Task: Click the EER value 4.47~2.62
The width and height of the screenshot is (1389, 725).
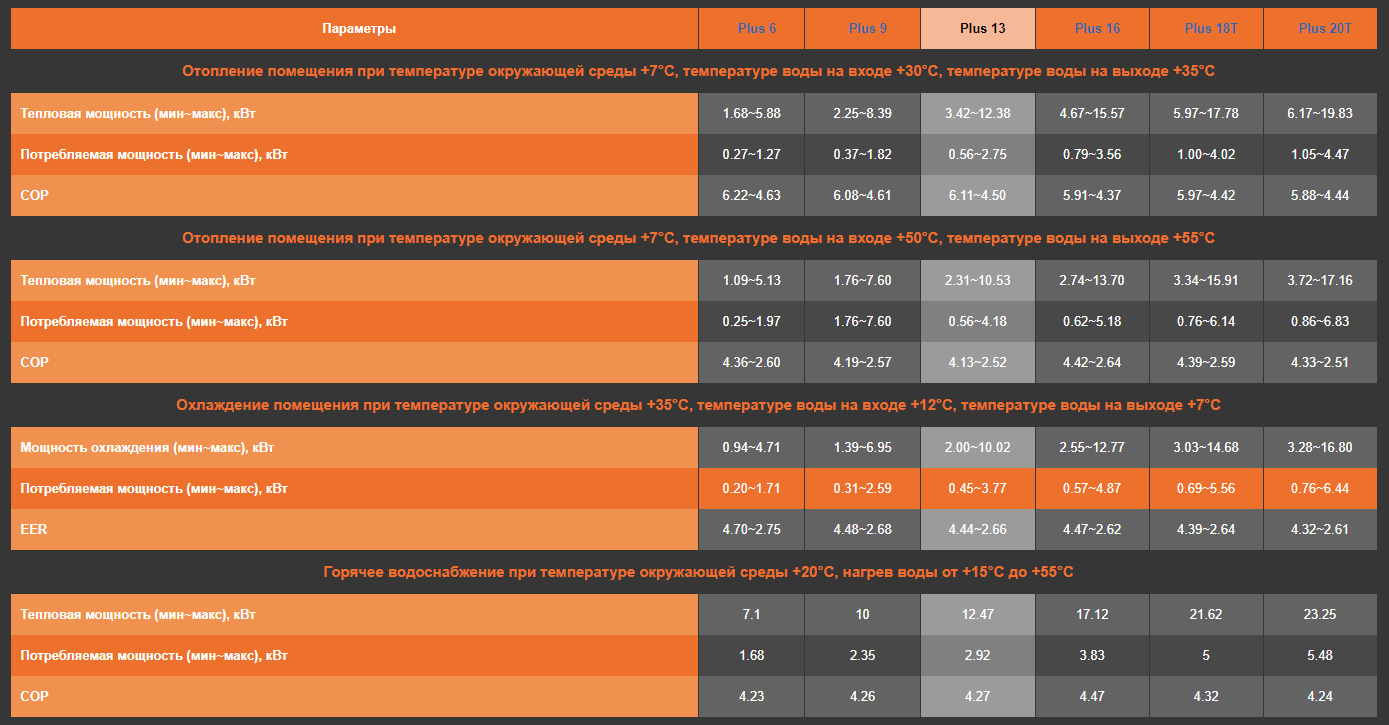Action: click(x=1091, y=529)
